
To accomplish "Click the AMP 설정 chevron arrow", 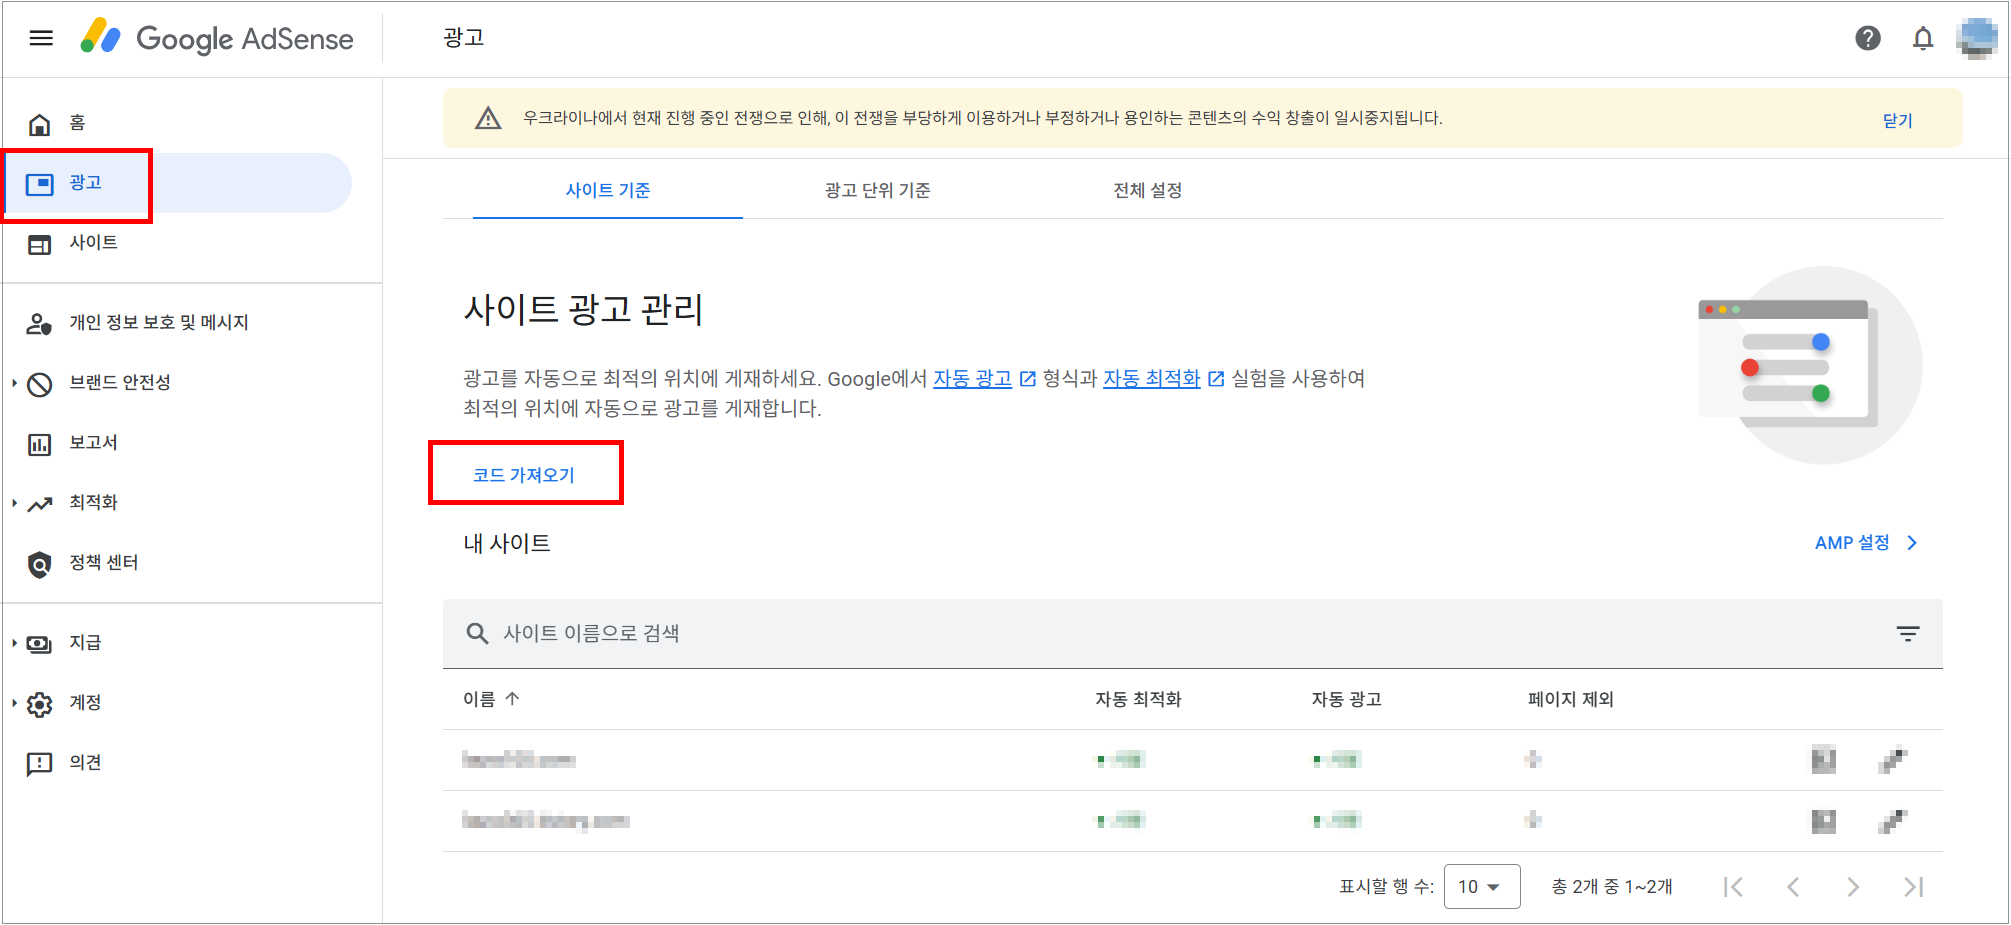I will pos(1912,543).
